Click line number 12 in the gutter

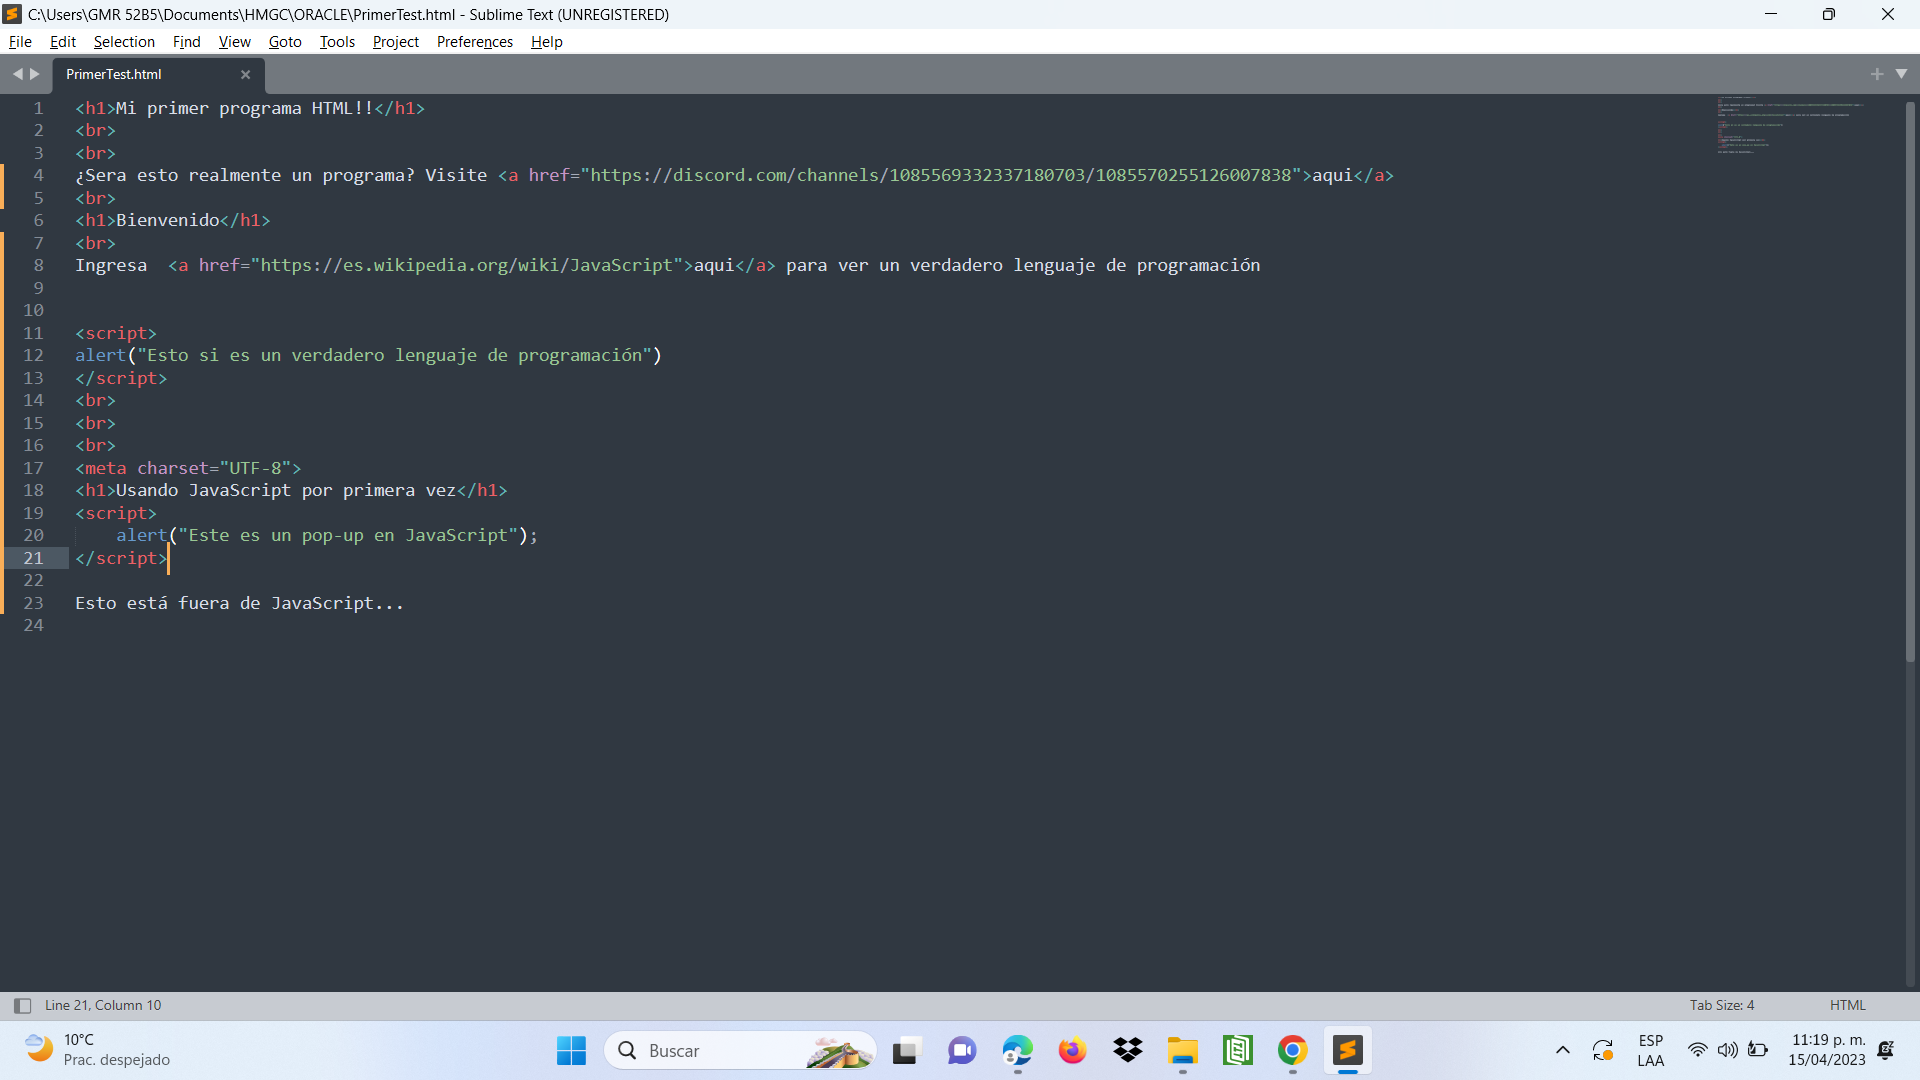pyautogui.click(x=33, y=355)
